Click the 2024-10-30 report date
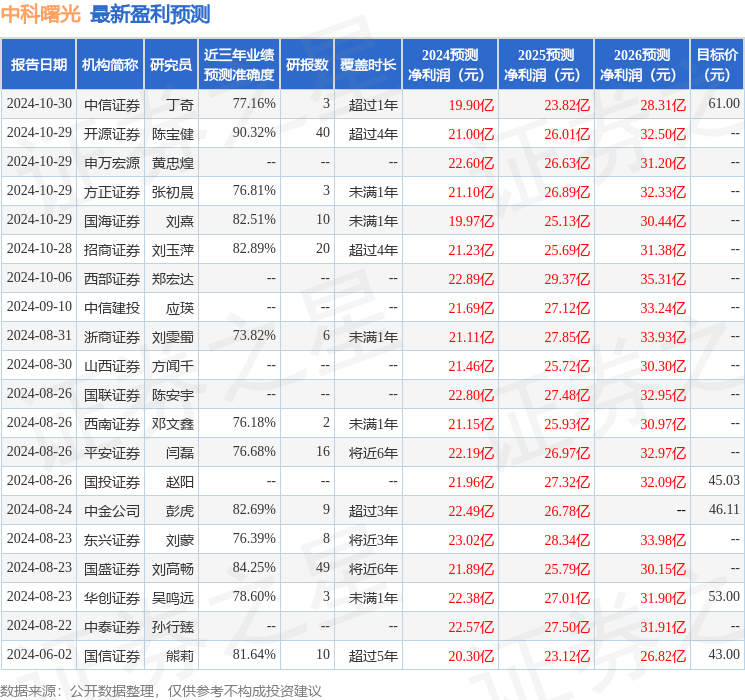 tap(39, 103)
